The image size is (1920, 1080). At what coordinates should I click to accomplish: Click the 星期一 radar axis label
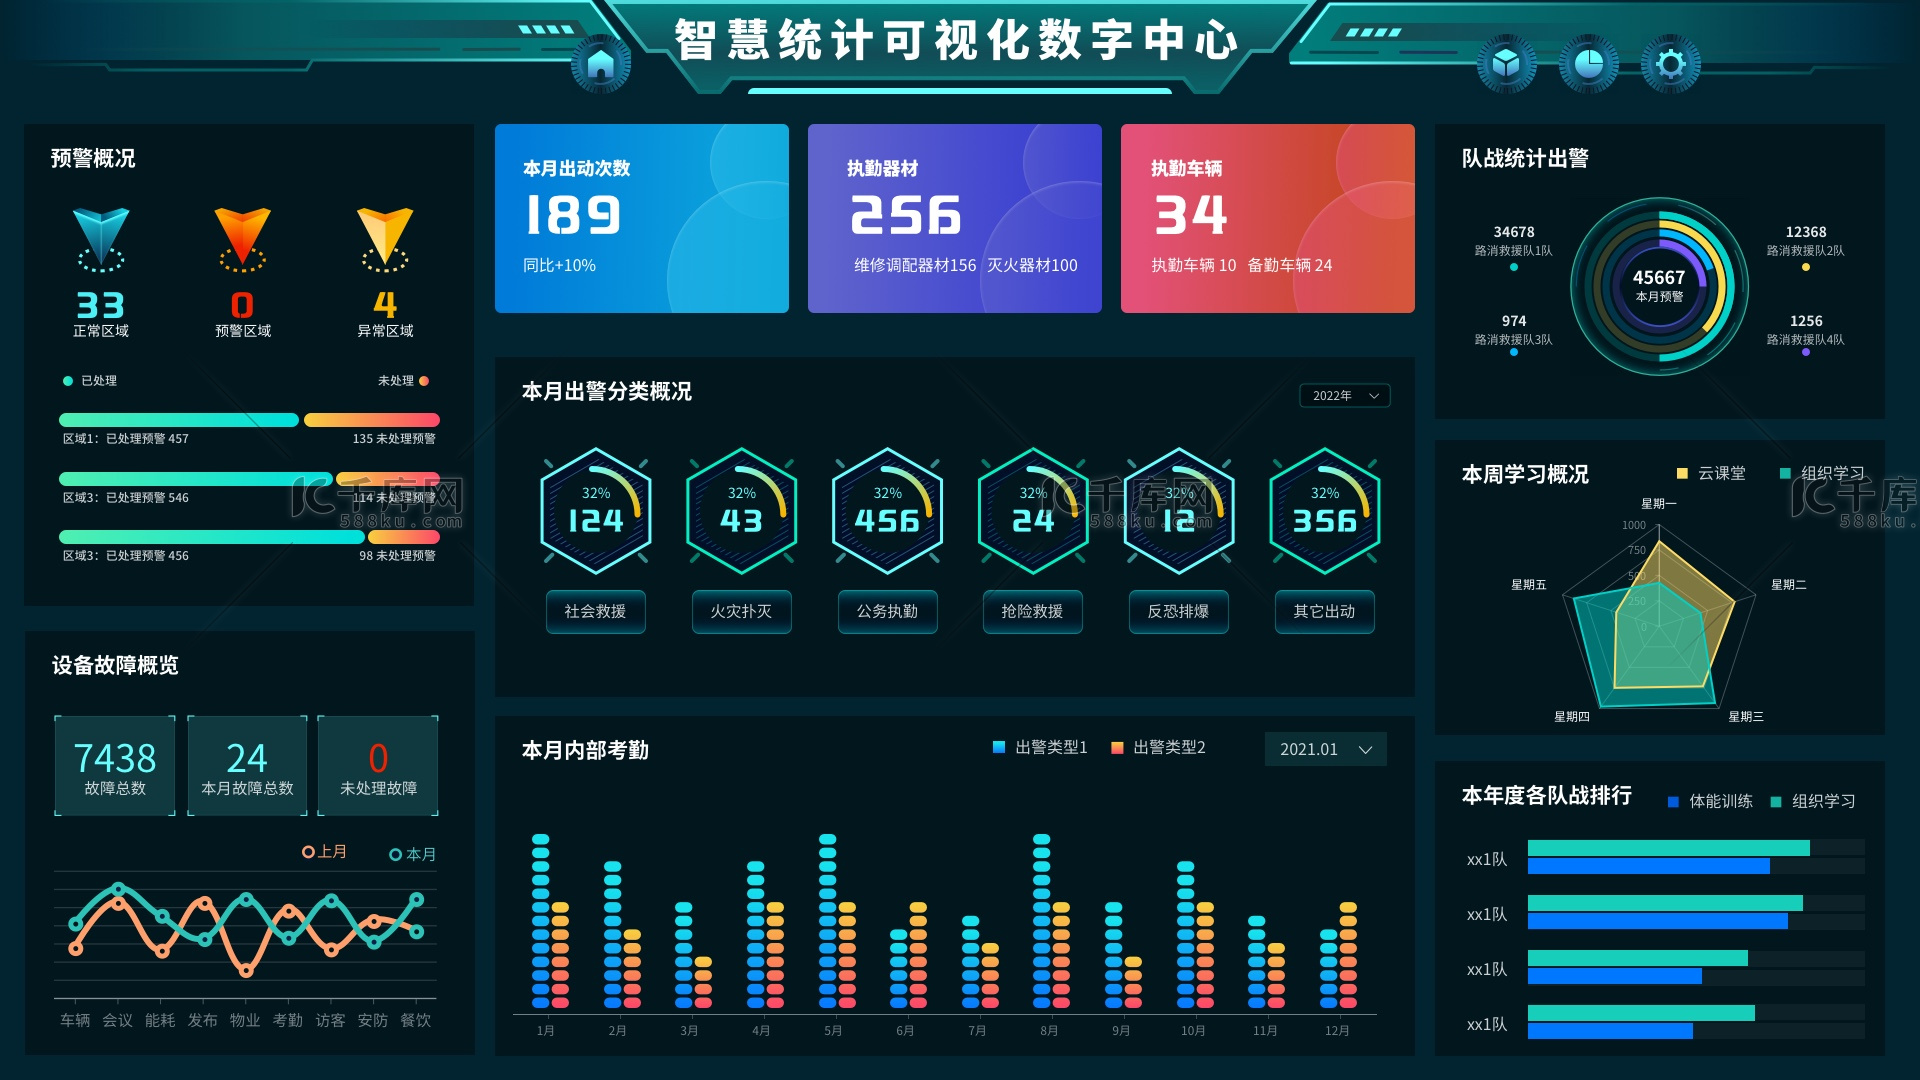1659,504
